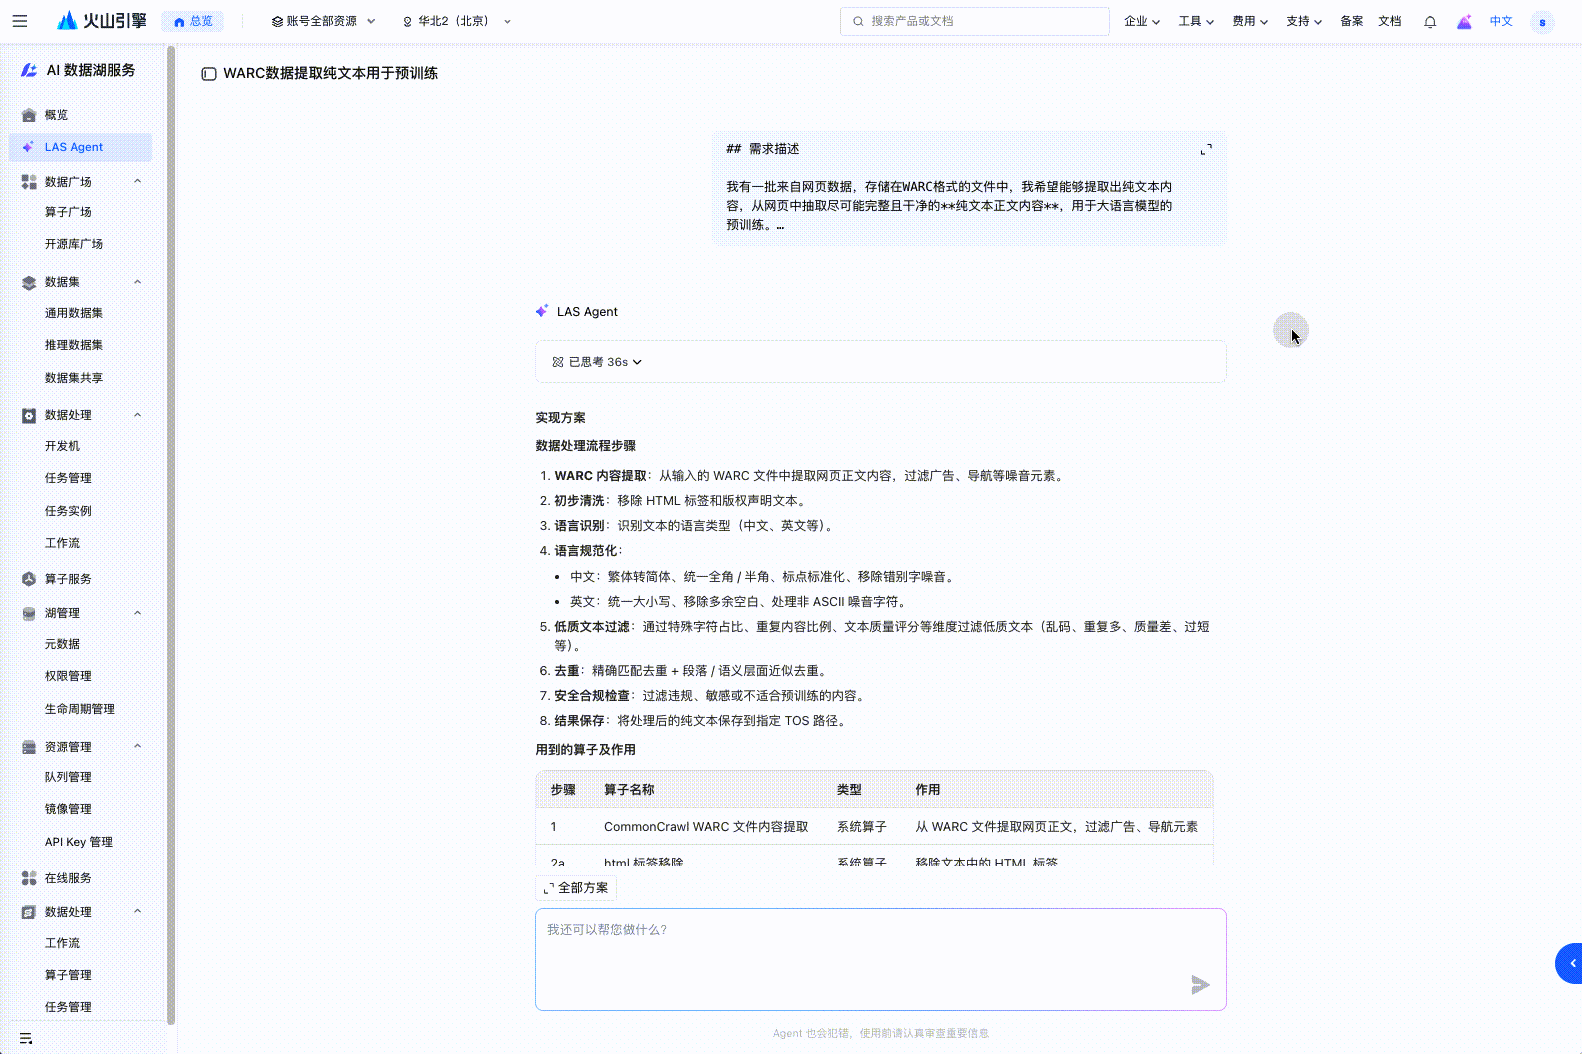Open the 企业 top menu
Screen dimensions: 1582x1054
[x=1141, y=21]
